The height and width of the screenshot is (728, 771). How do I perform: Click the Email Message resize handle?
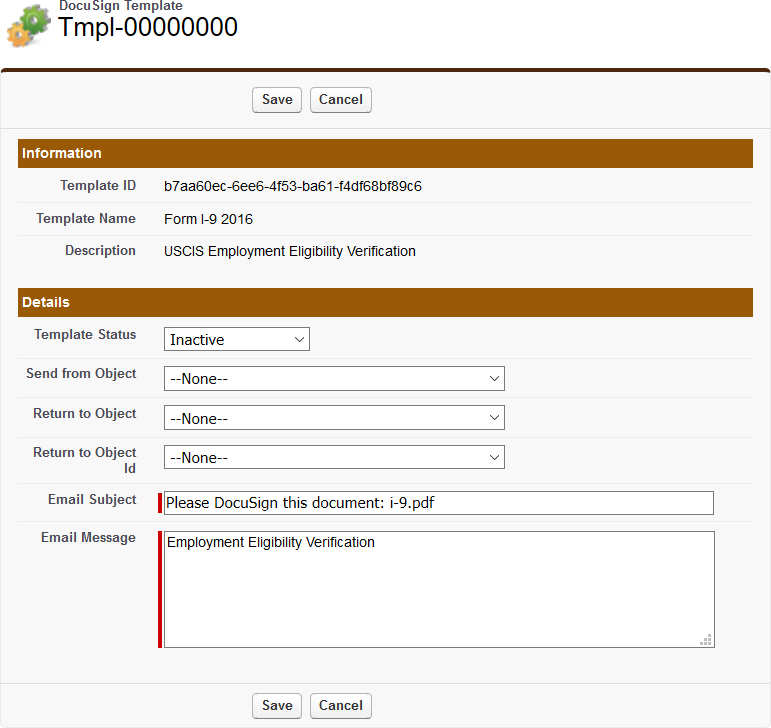coord(707,640)
